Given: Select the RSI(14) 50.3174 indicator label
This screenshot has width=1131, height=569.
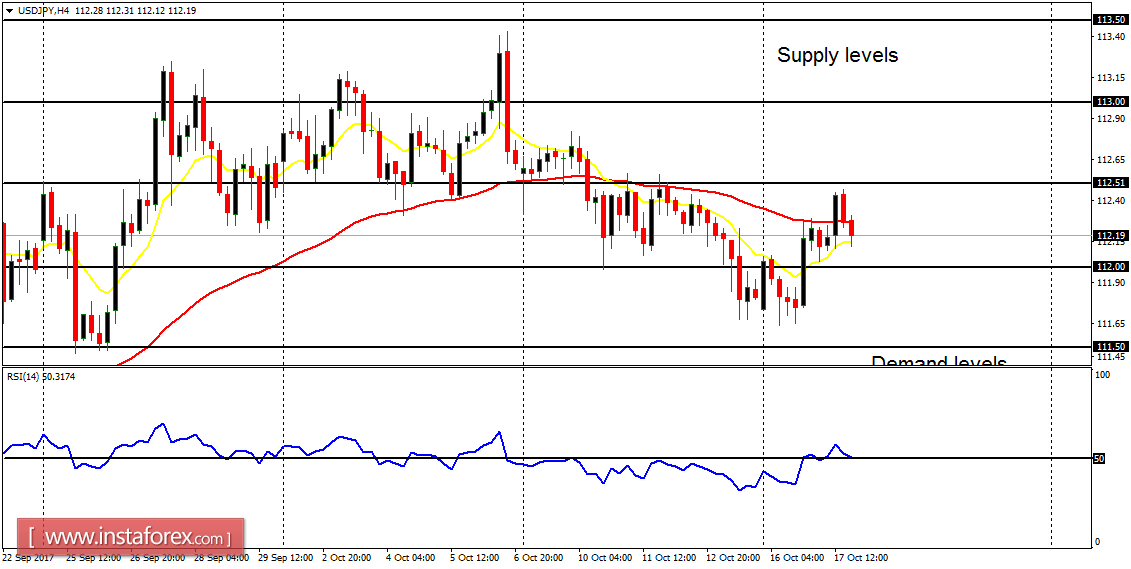Looking at the screenshot, I should click(x=40, y=375).
